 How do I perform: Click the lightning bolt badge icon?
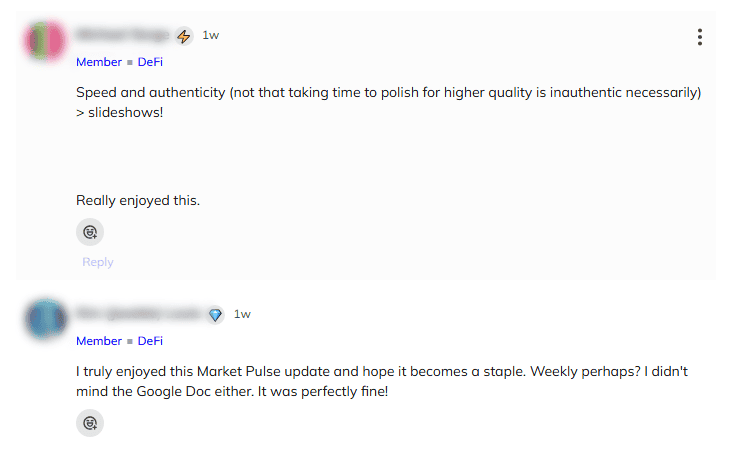point(184,36)
